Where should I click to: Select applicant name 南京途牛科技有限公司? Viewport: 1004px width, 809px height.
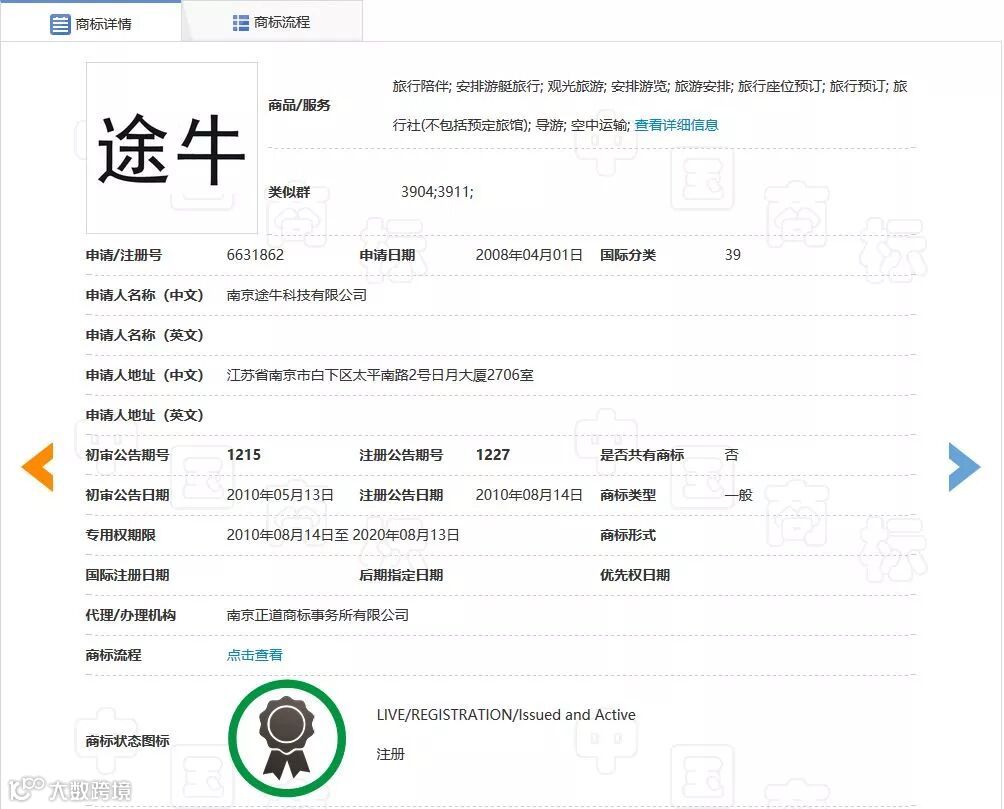pyautogui.click(x=296, y=295)
